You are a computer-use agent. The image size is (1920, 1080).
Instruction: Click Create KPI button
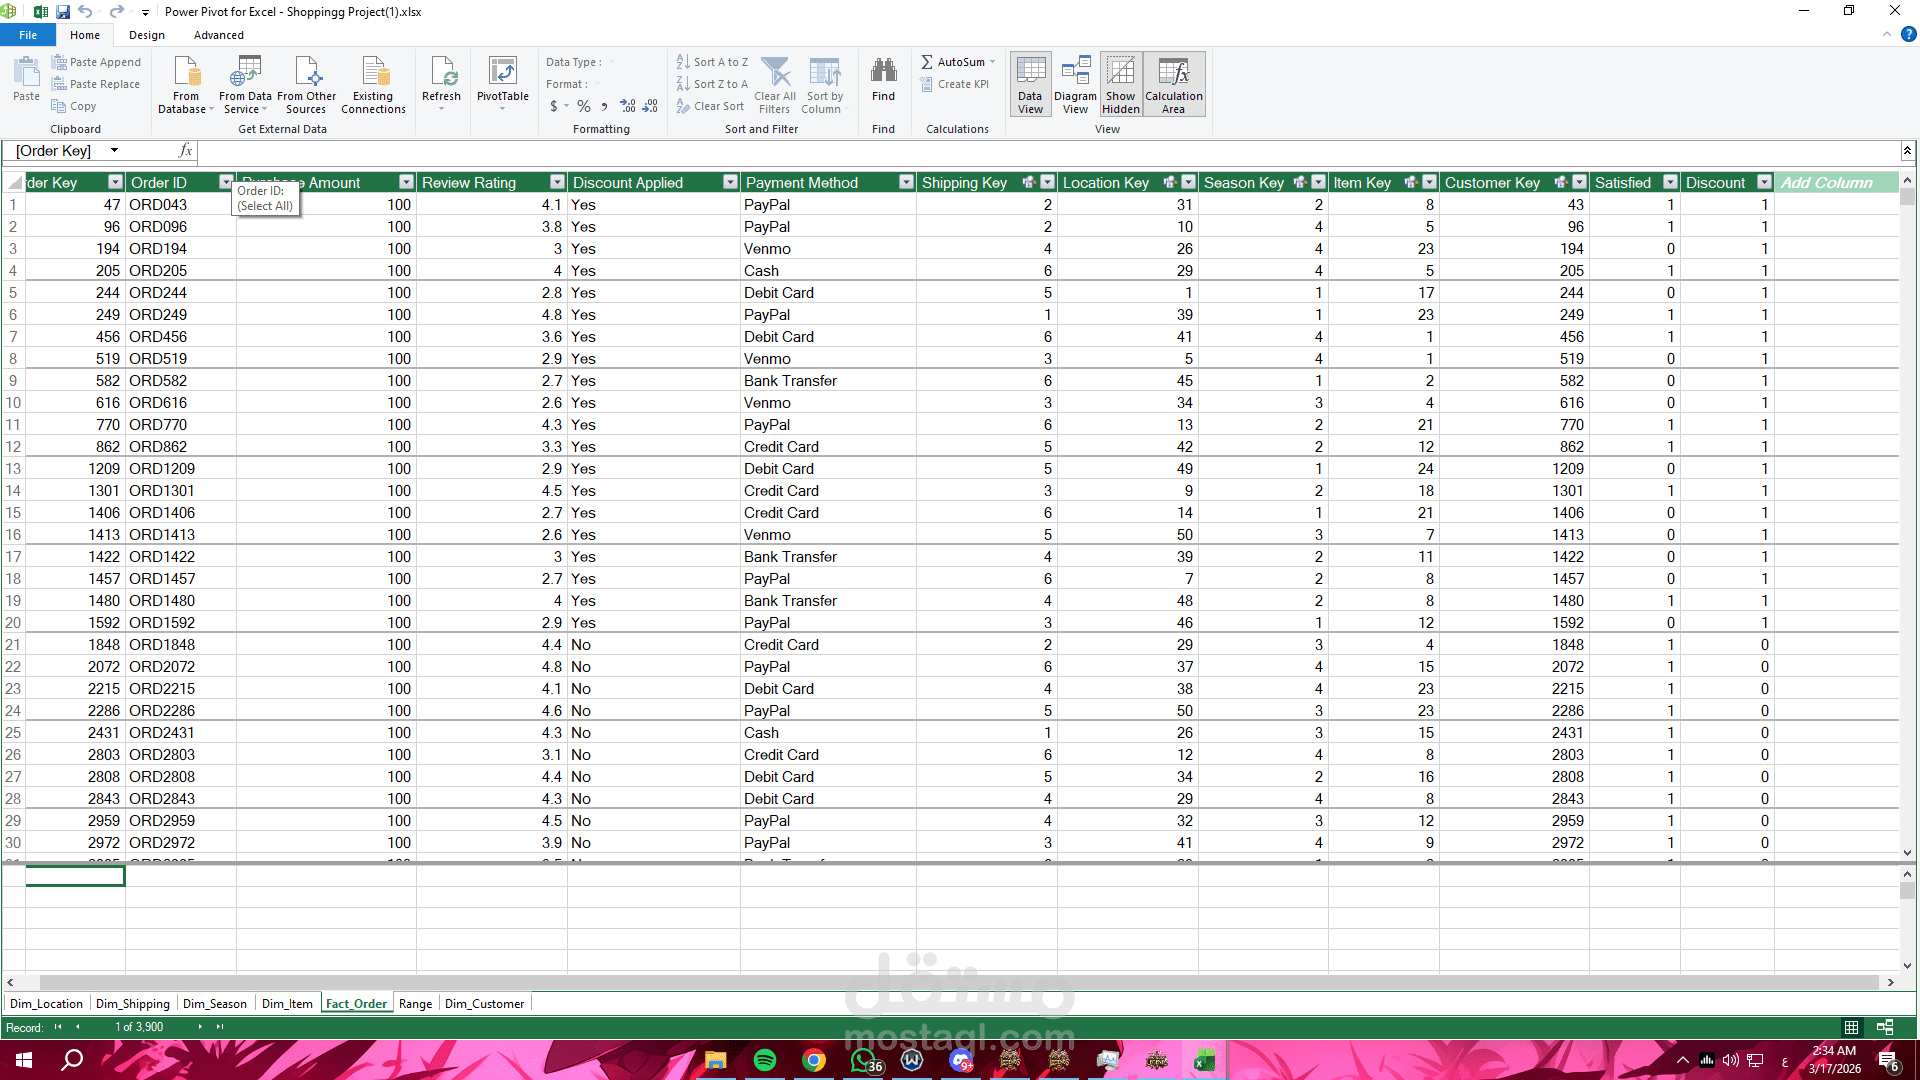tap(955, 84)
